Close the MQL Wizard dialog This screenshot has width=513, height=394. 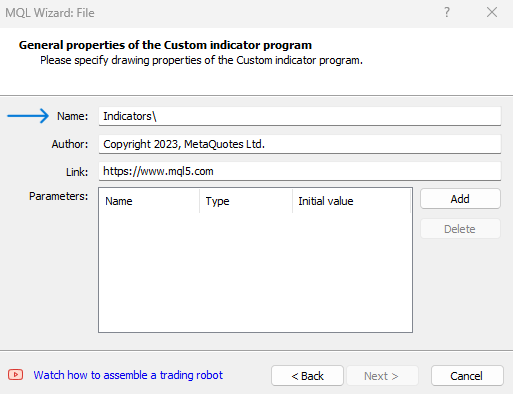492,13
